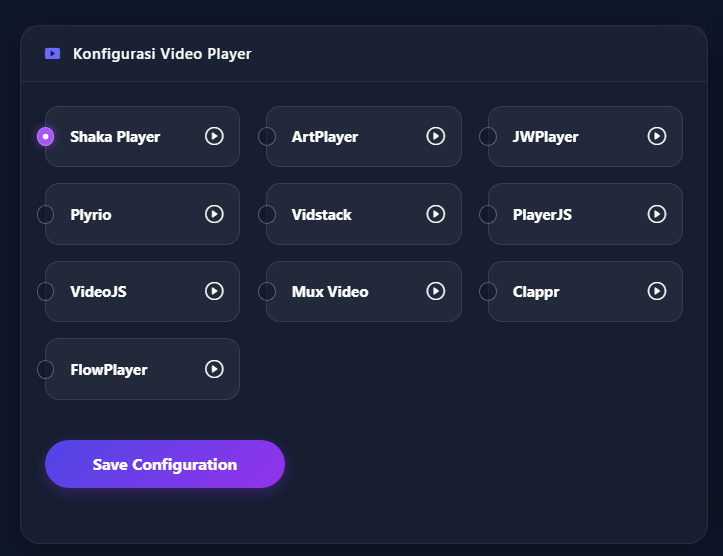
Task: Click the play icon on VideoJS card
Action: point(214,291)
